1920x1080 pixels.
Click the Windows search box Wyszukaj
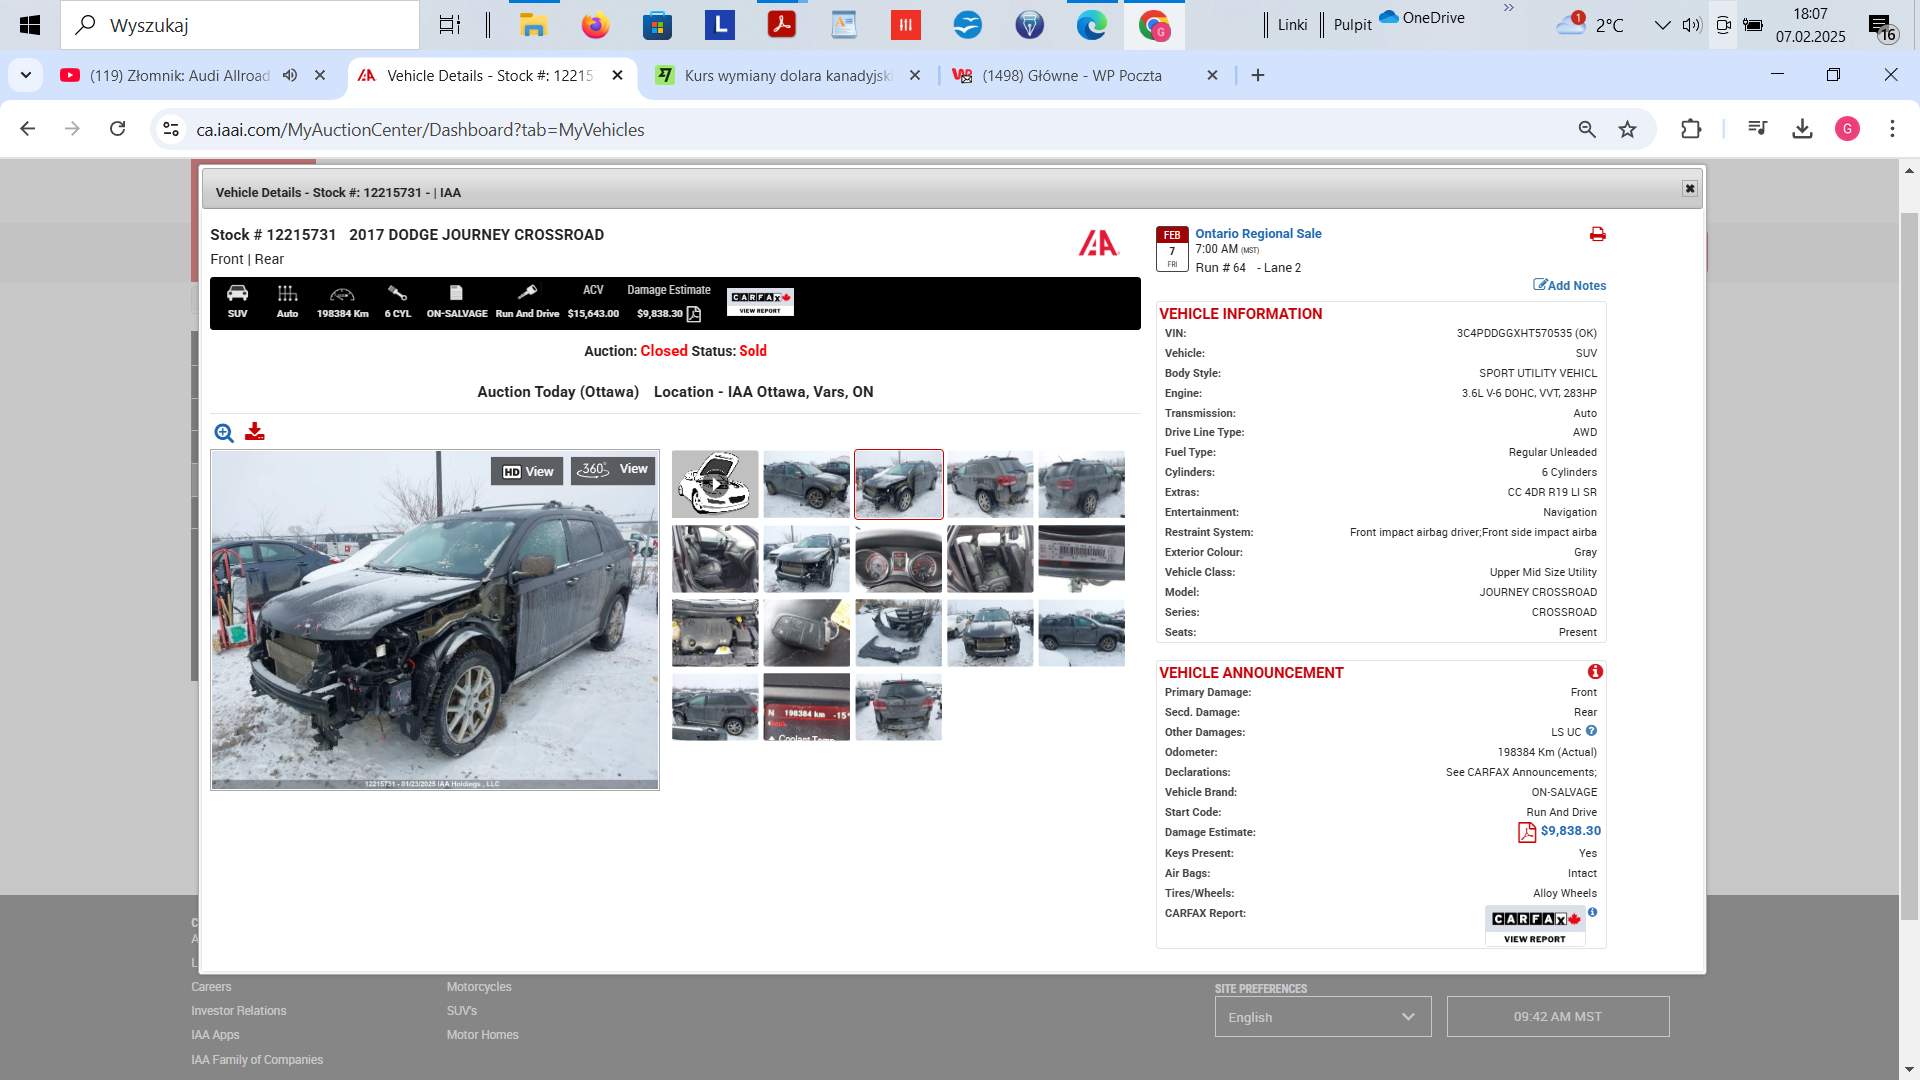pos(240,25)
